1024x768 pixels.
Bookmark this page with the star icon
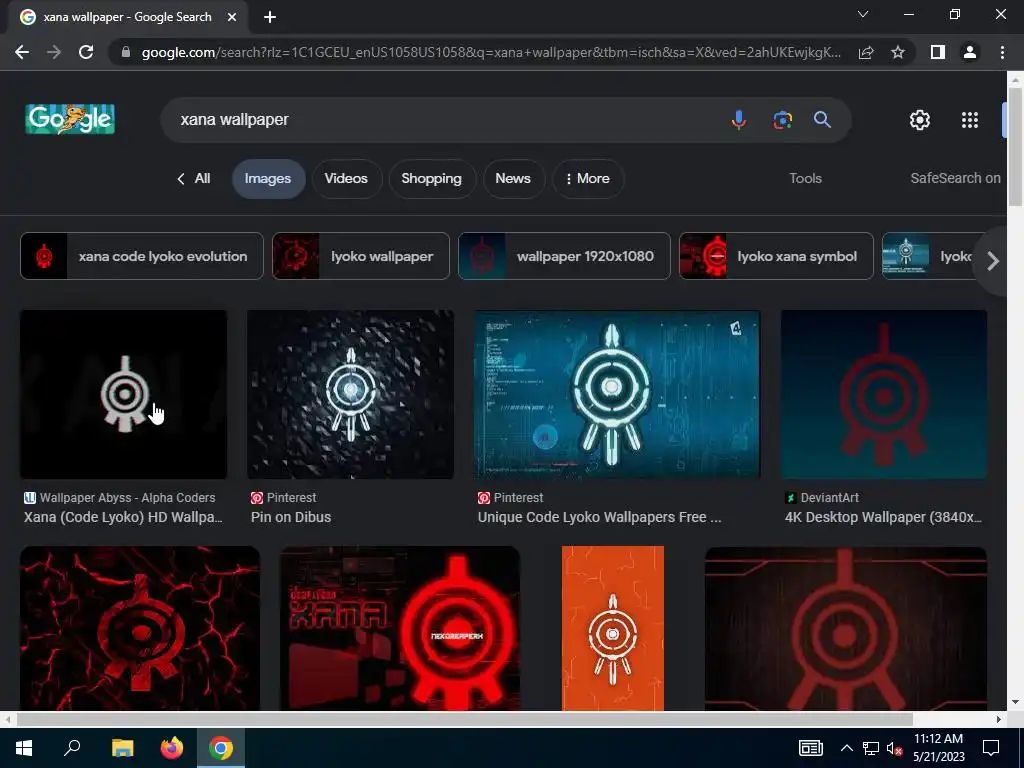tap(898, 52)
